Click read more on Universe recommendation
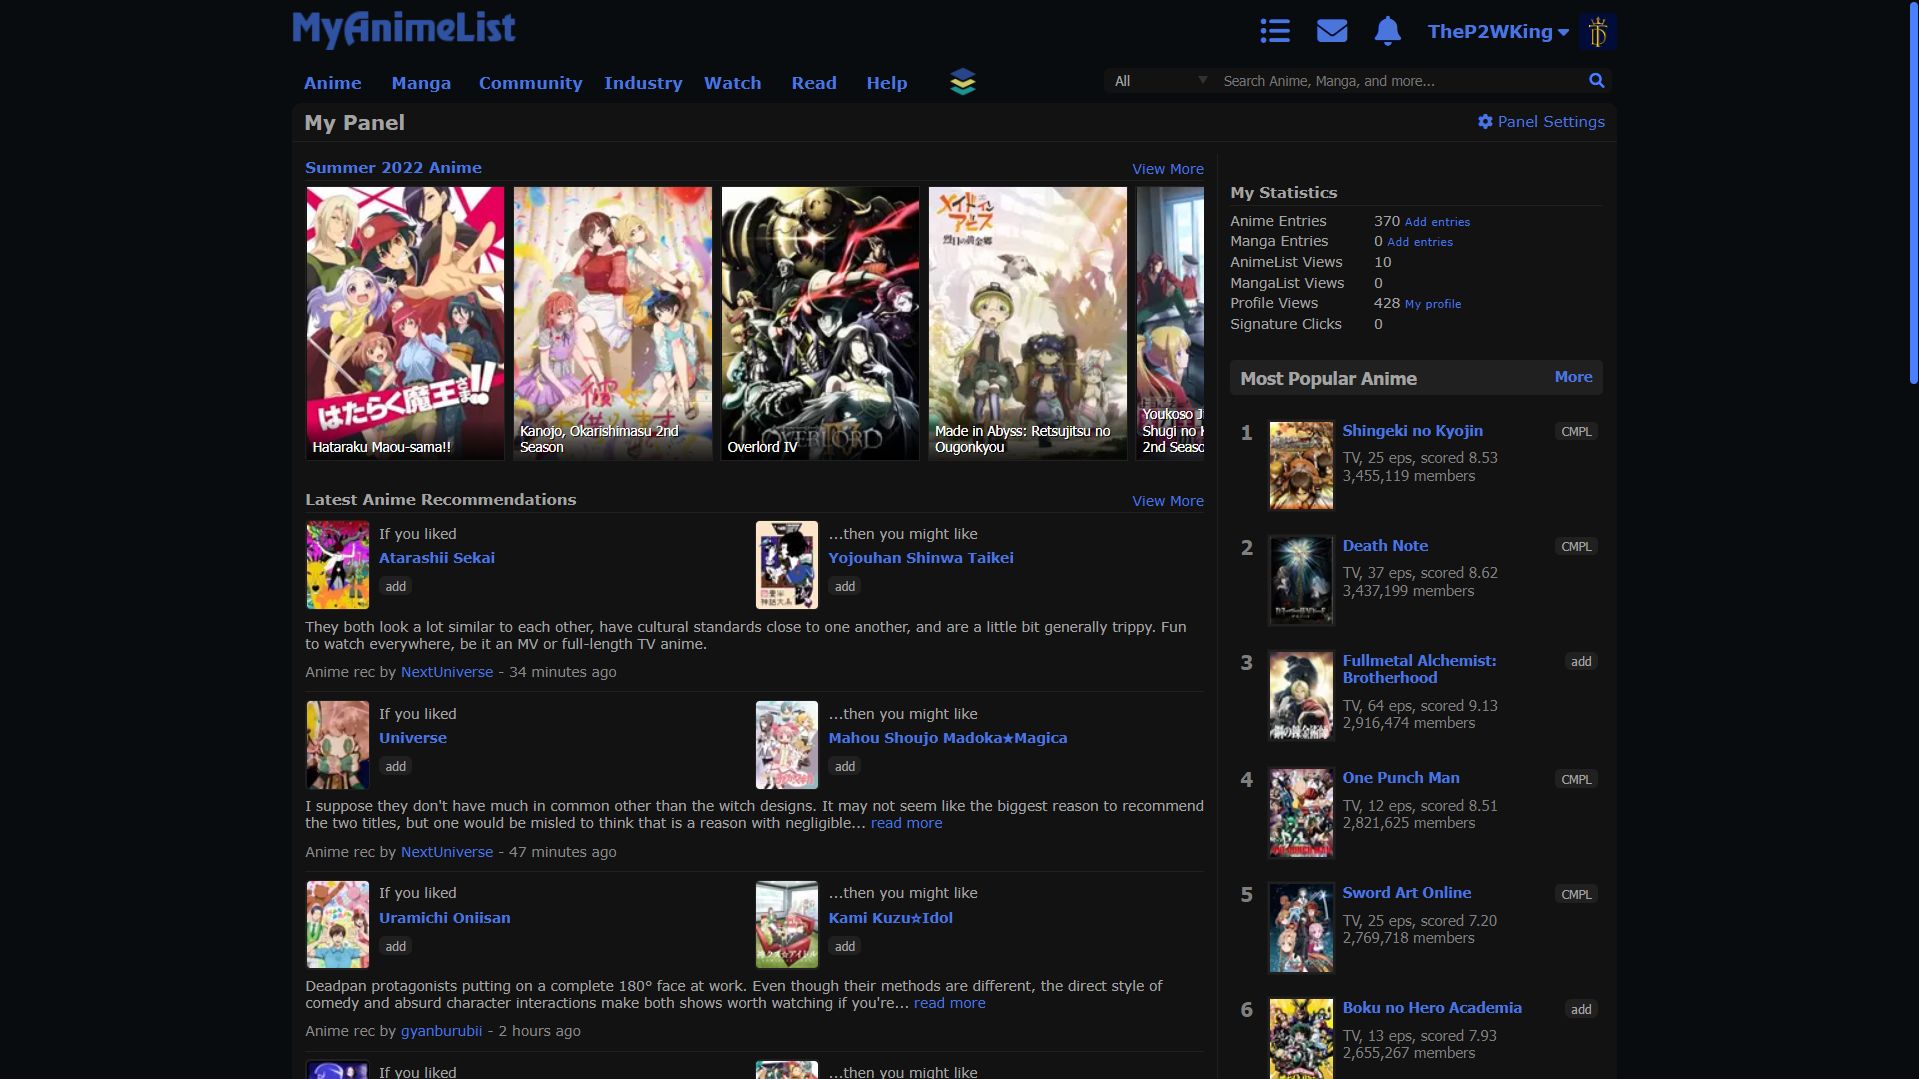Screen dimensions: 1919x1079 [x=906, y=823]
